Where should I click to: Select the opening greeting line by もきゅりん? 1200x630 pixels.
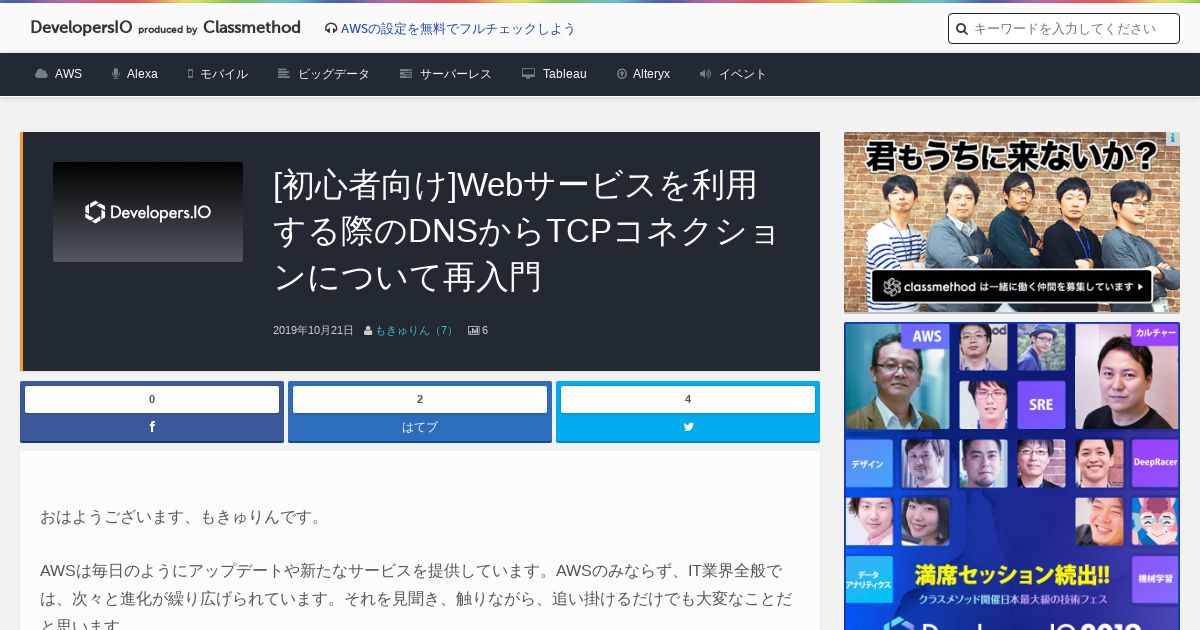pos(184,517)
